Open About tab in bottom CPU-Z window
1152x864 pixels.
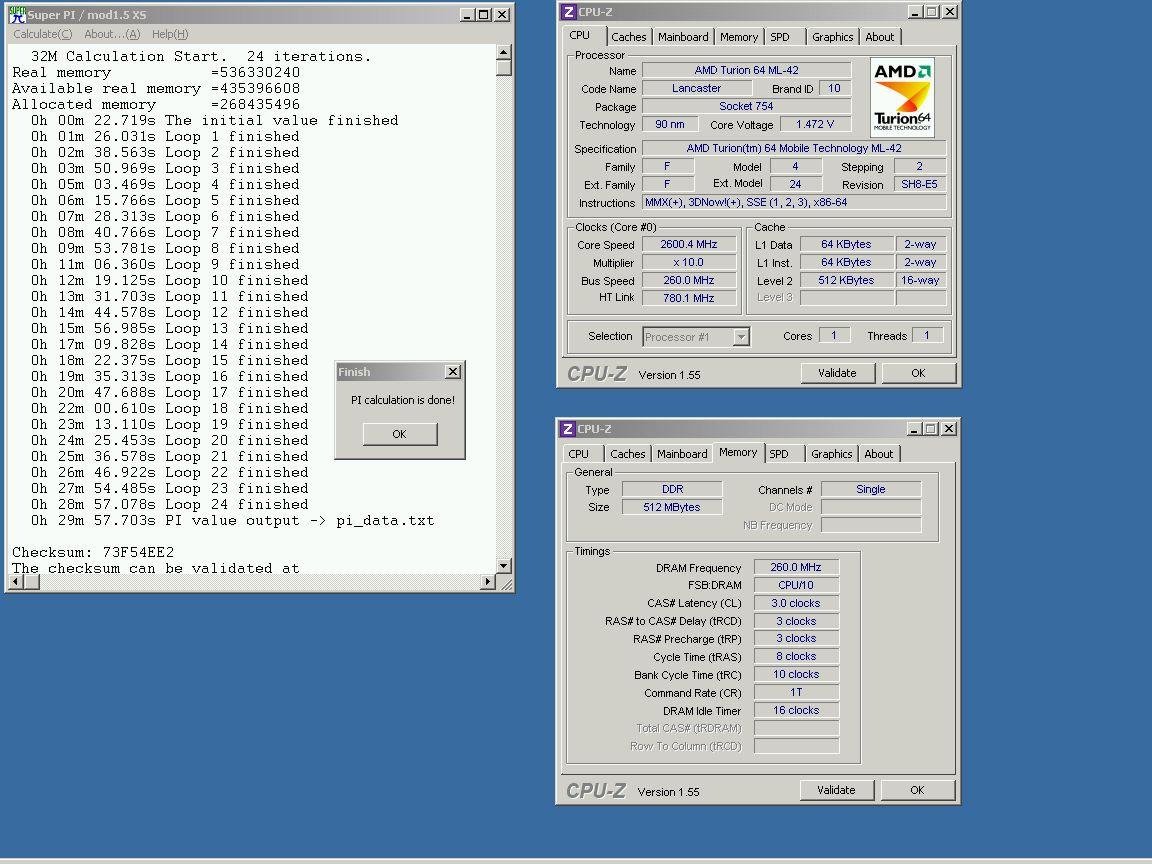pyautogui.click(x=879, y=454)
